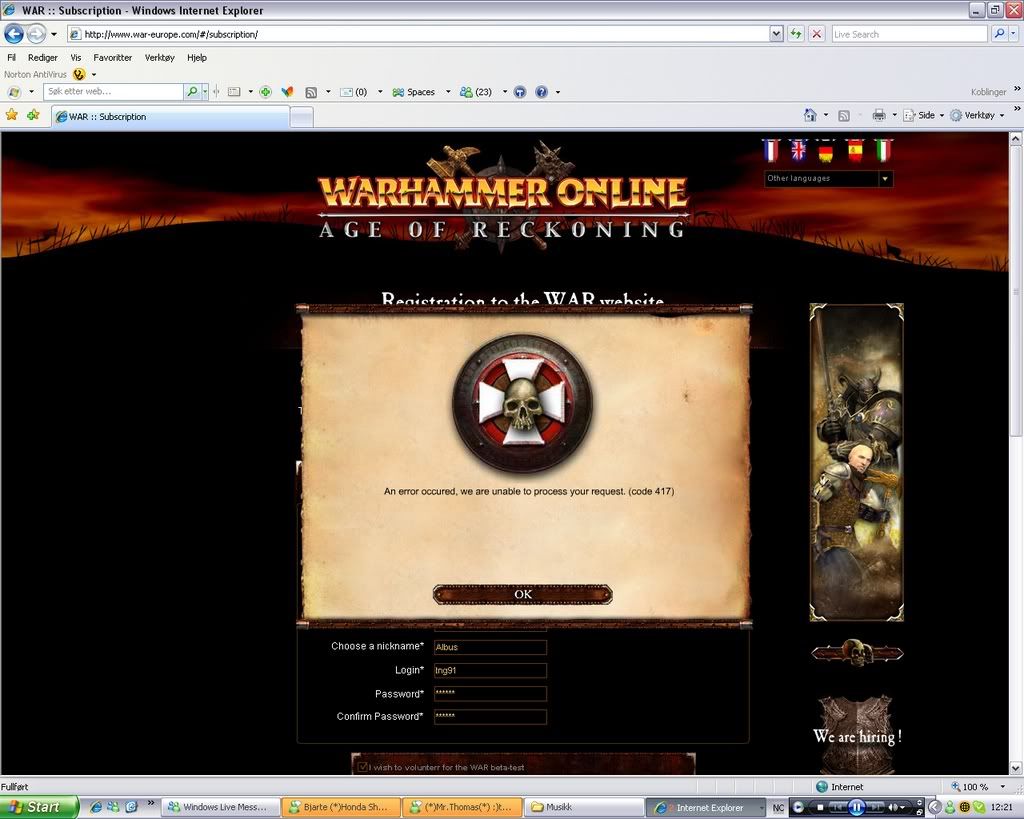
Task: Open the Verktøy menu in menu bar
Action: tap(159, 58)
